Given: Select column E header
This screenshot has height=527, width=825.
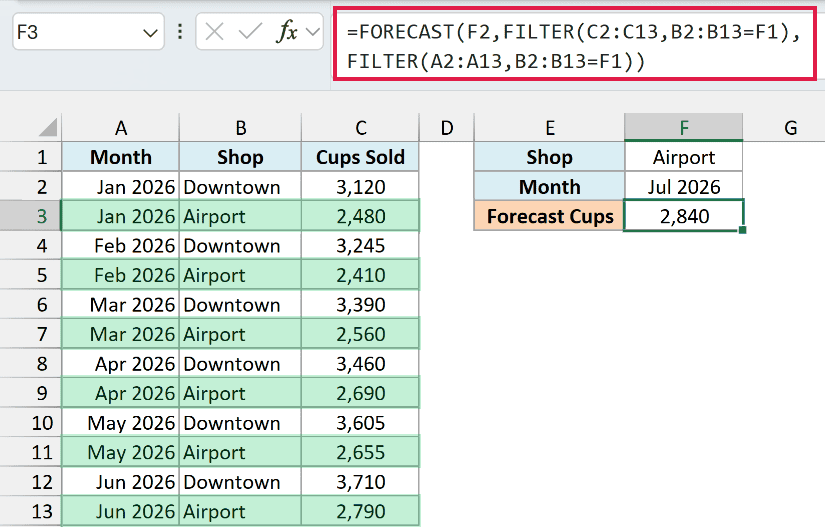Looking at the screenshot, I should [x=549, y=128].
